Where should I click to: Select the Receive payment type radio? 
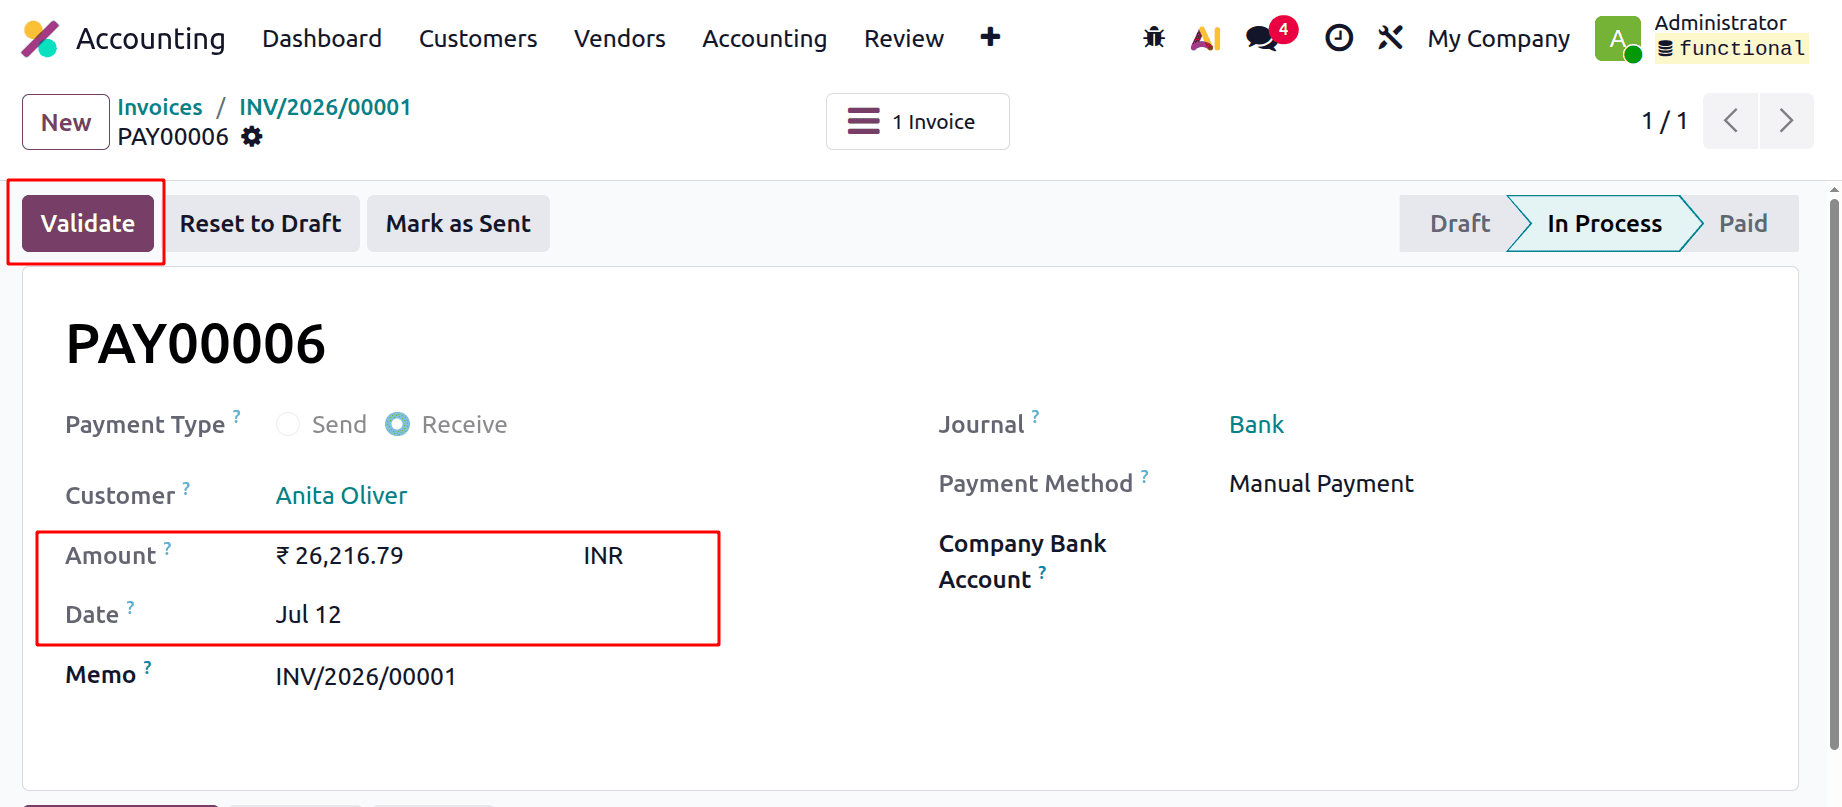coord(397,424)
